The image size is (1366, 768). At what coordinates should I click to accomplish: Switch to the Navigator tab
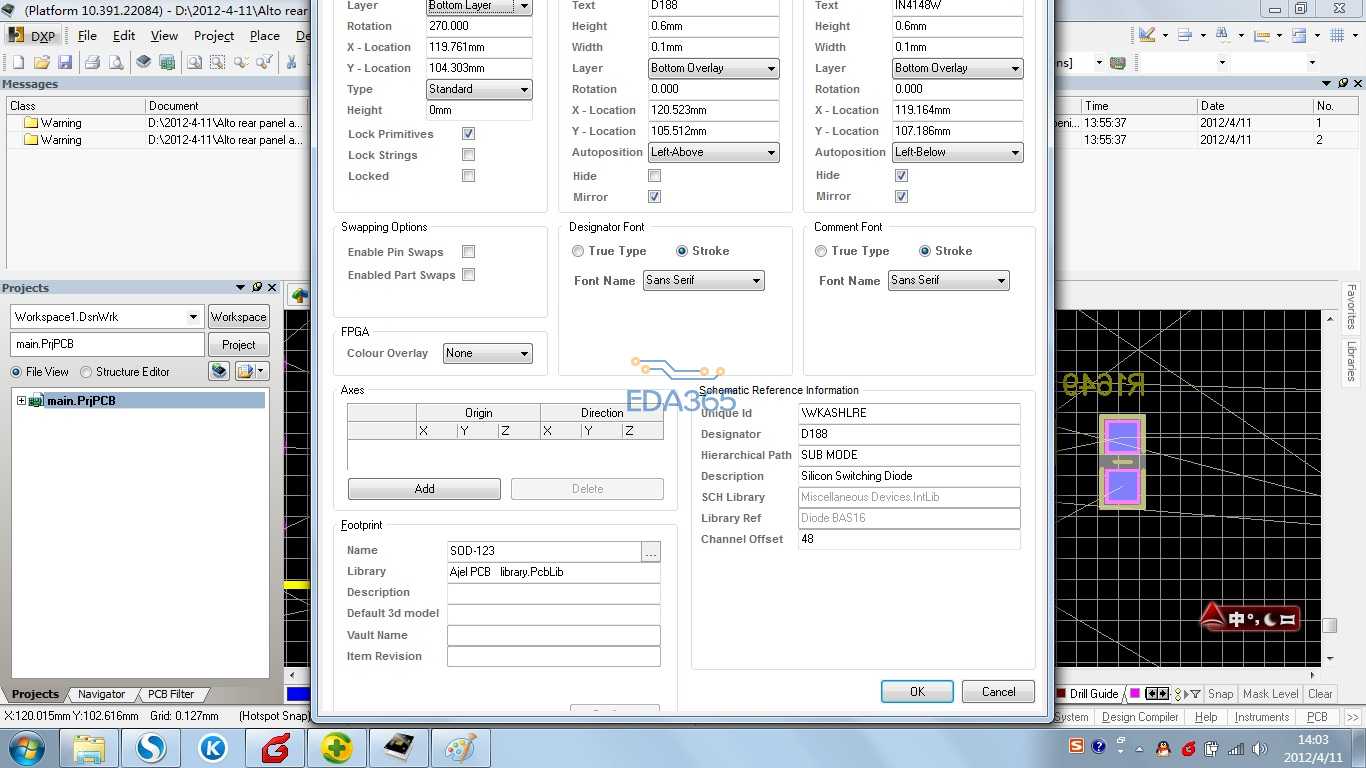(102, 694)
